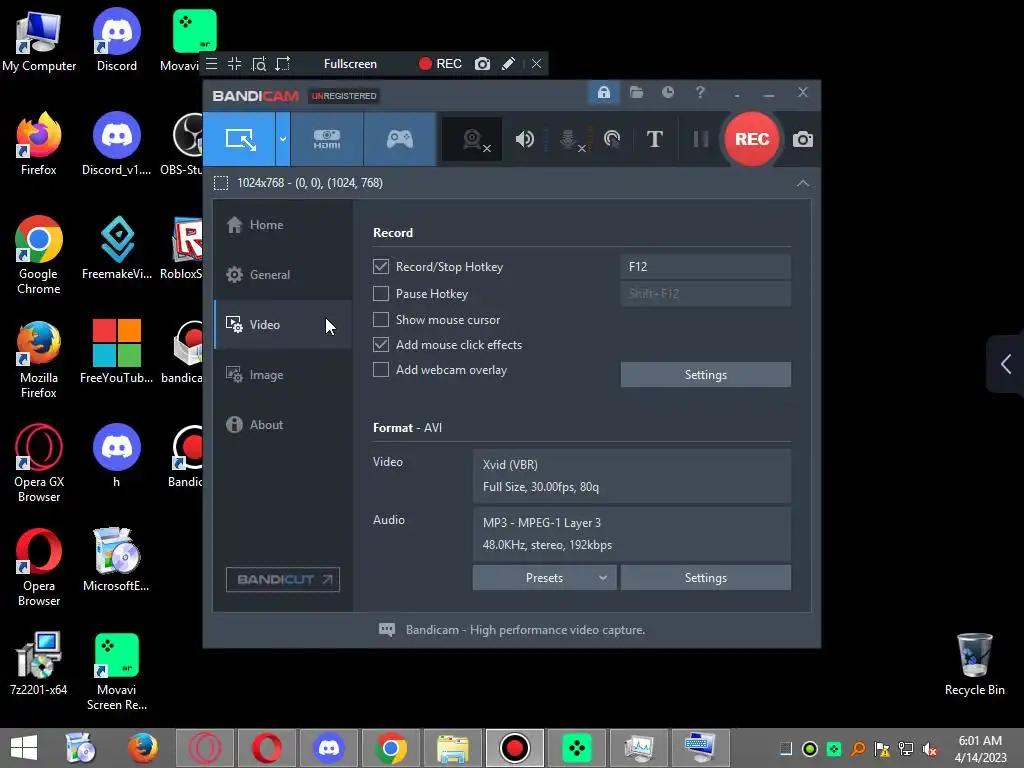The image size is (1024, 768).
Task: Toggle Record/Stop Hotkey checkbox
Action: 381,266
